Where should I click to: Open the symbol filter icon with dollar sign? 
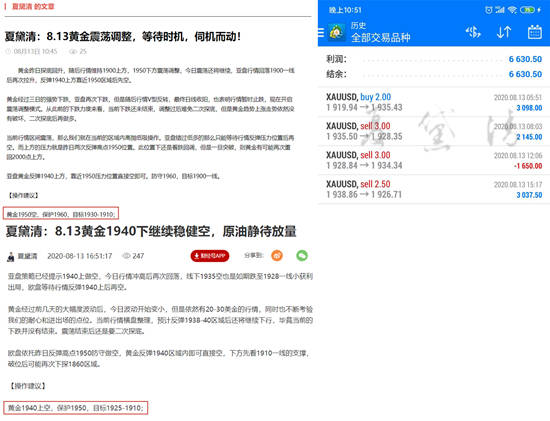pos(473,32)
